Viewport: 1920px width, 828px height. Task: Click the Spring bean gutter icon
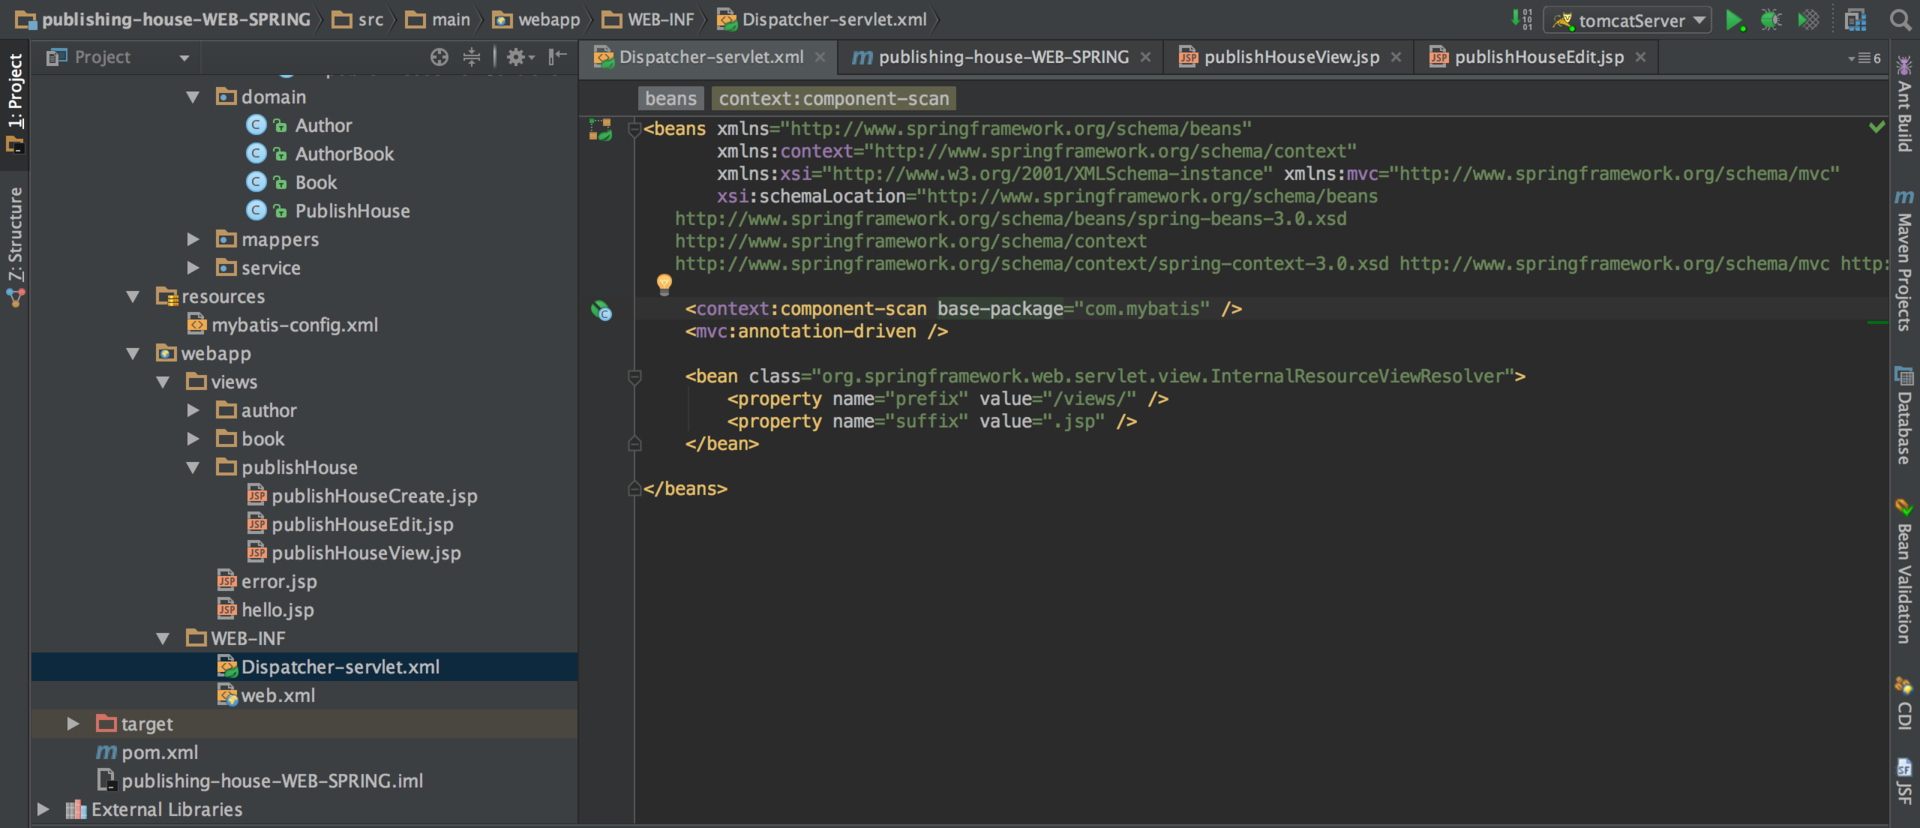[601, 310]
